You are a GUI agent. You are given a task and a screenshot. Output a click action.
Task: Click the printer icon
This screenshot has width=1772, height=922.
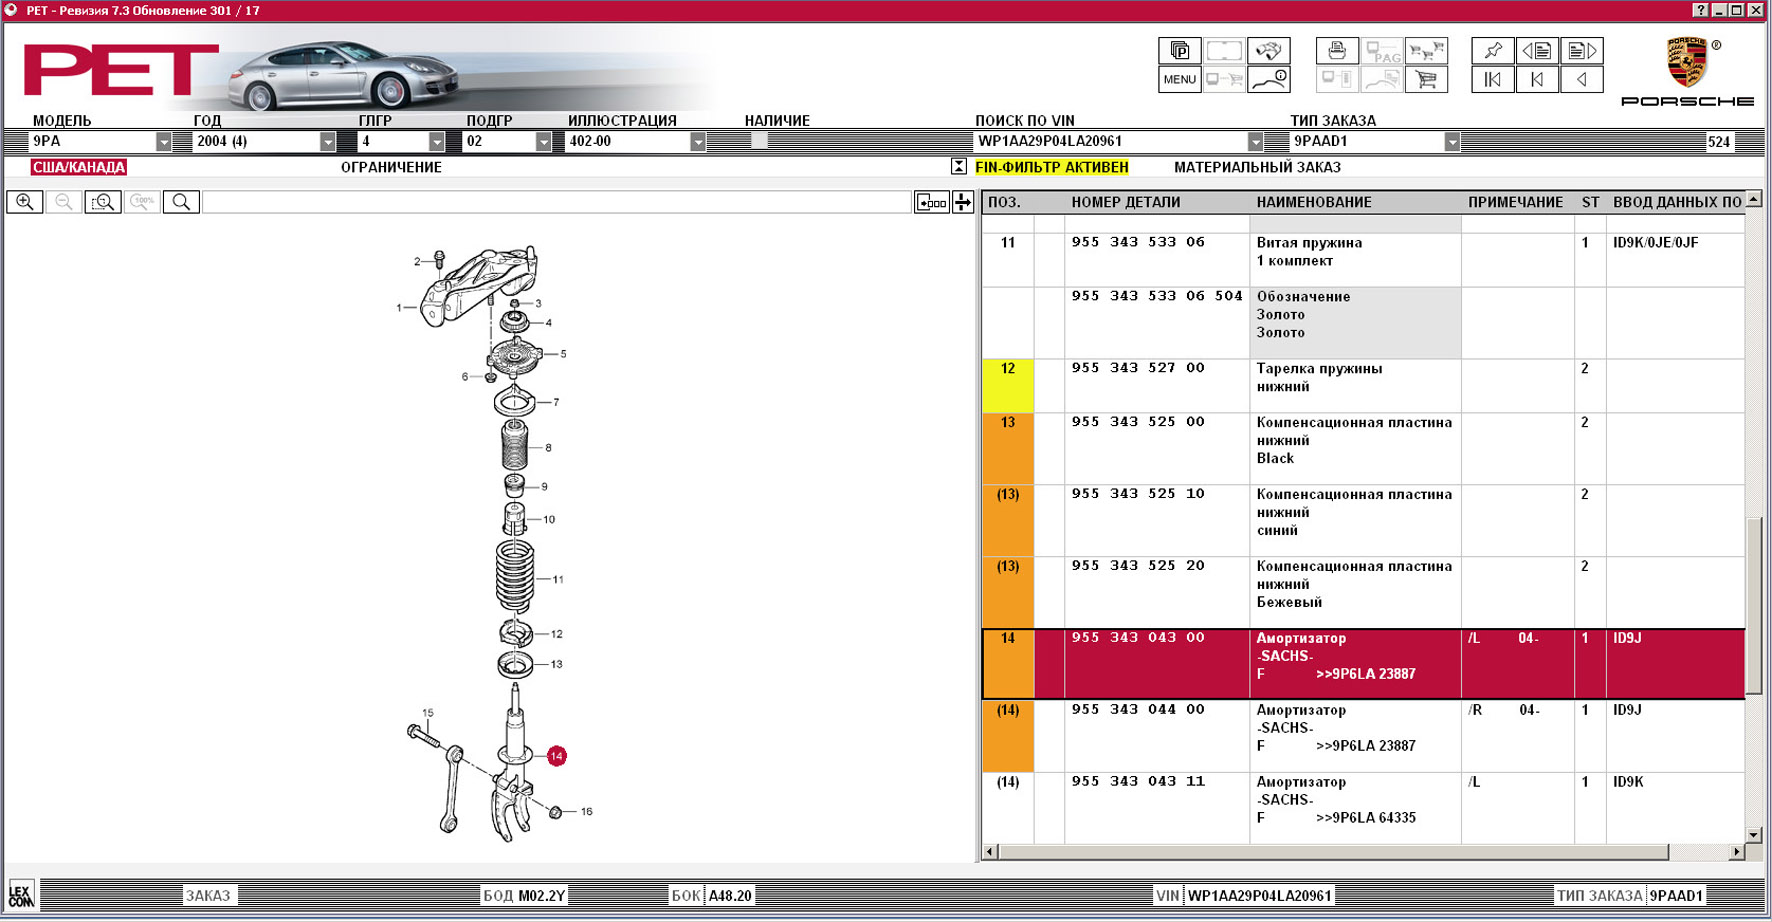pos(1337,51)
